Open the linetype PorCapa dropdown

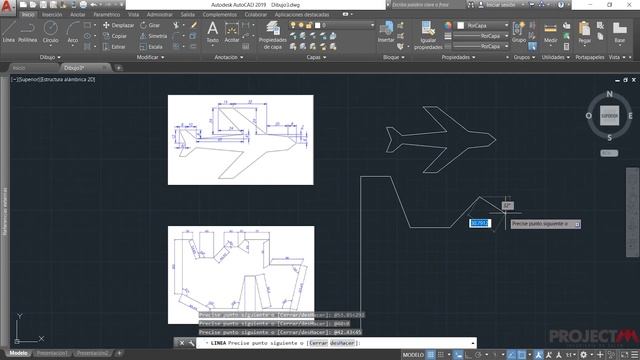(x=481, y=47)
